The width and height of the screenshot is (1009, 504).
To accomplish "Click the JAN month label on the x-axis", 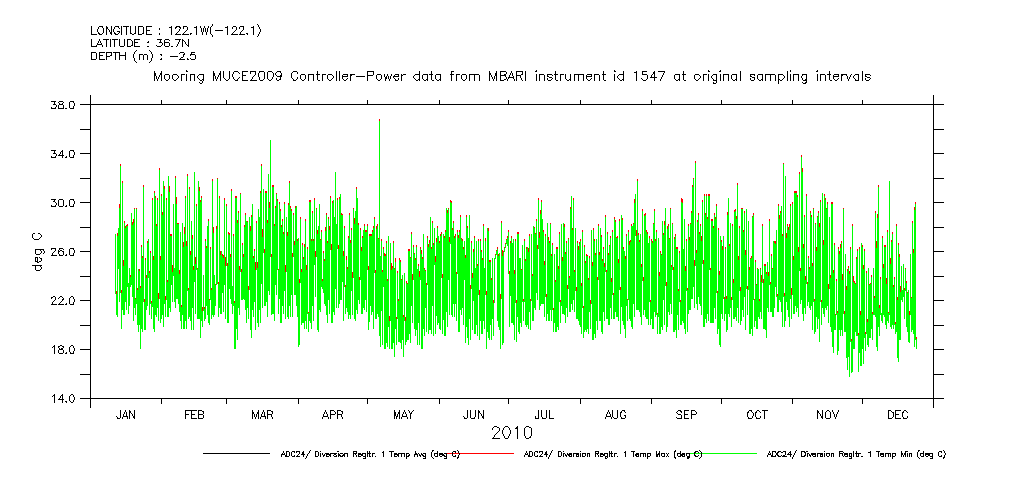I will [126, 414].
